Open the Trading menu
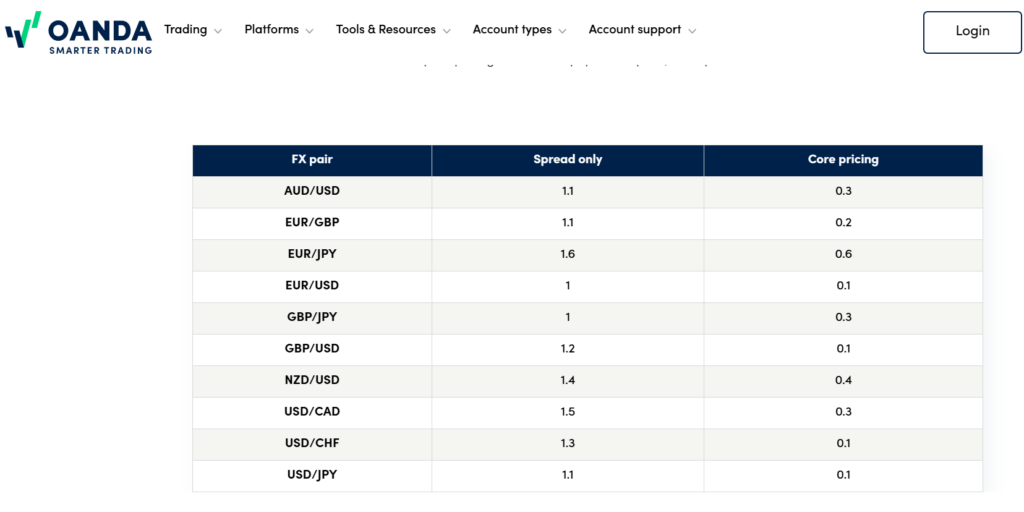 185,29
